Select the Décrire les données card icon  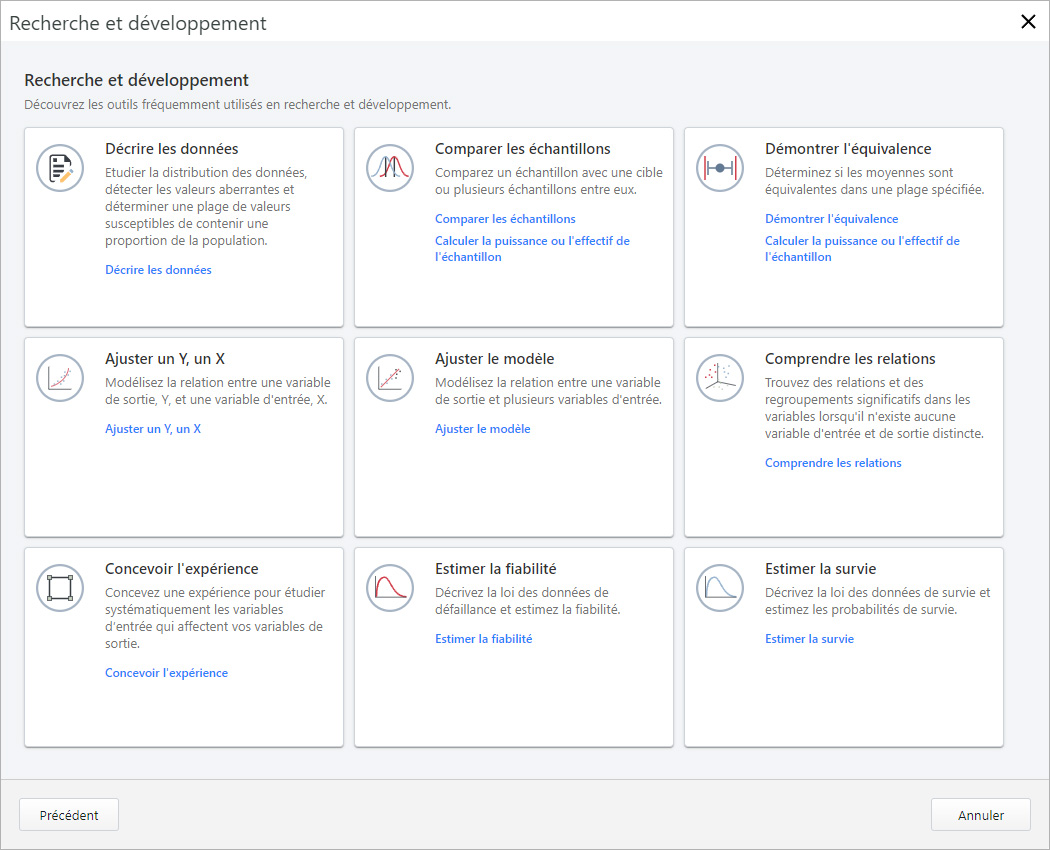coord(60,168)
